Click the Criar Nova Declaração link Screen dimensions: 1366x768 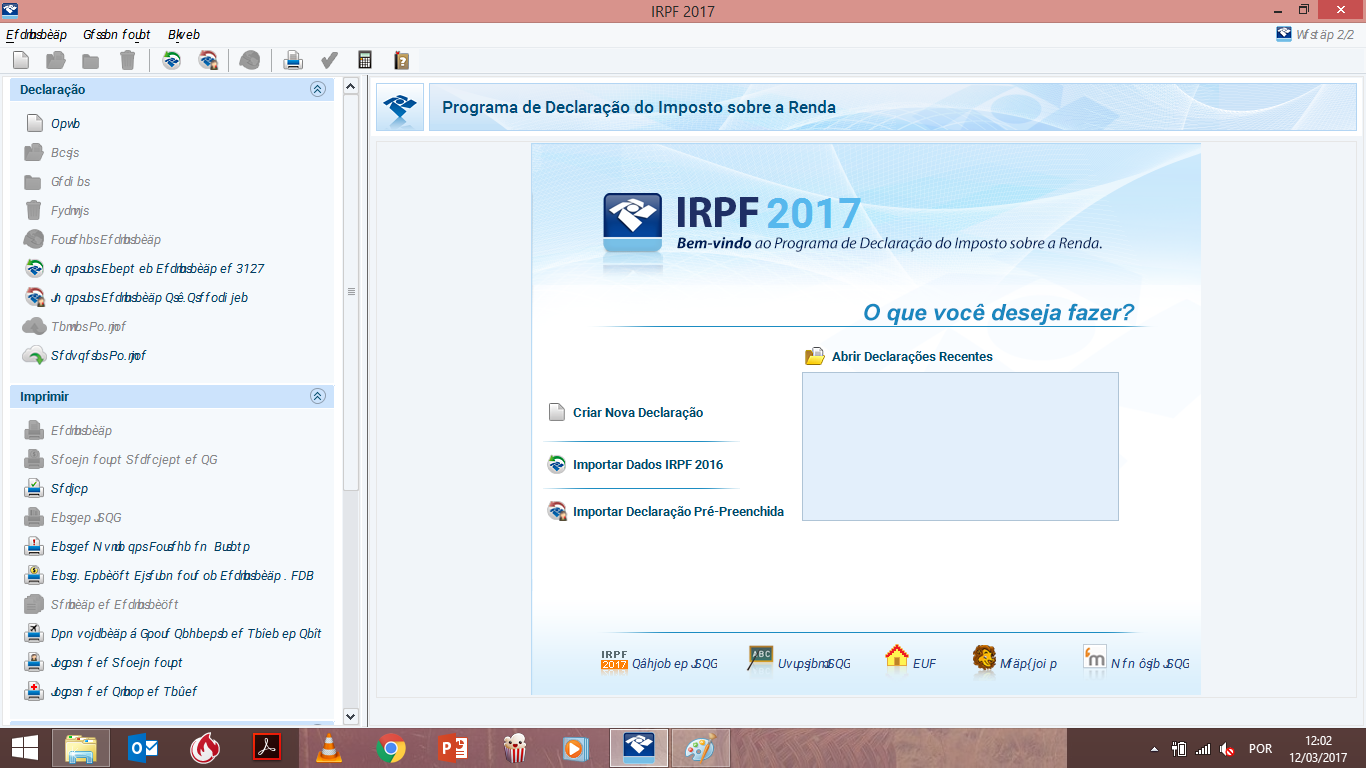click(638, 412)
